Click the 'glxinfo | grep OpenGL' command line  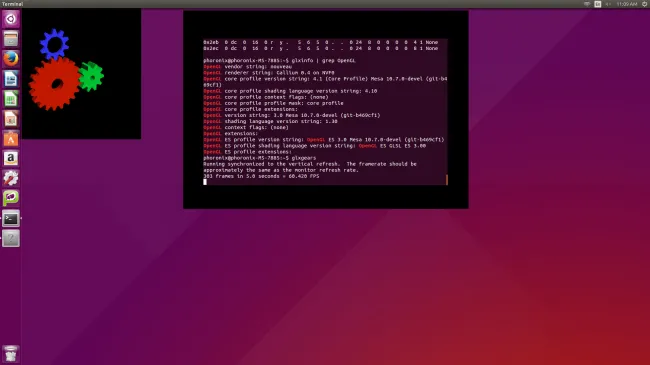click(279, 61)
